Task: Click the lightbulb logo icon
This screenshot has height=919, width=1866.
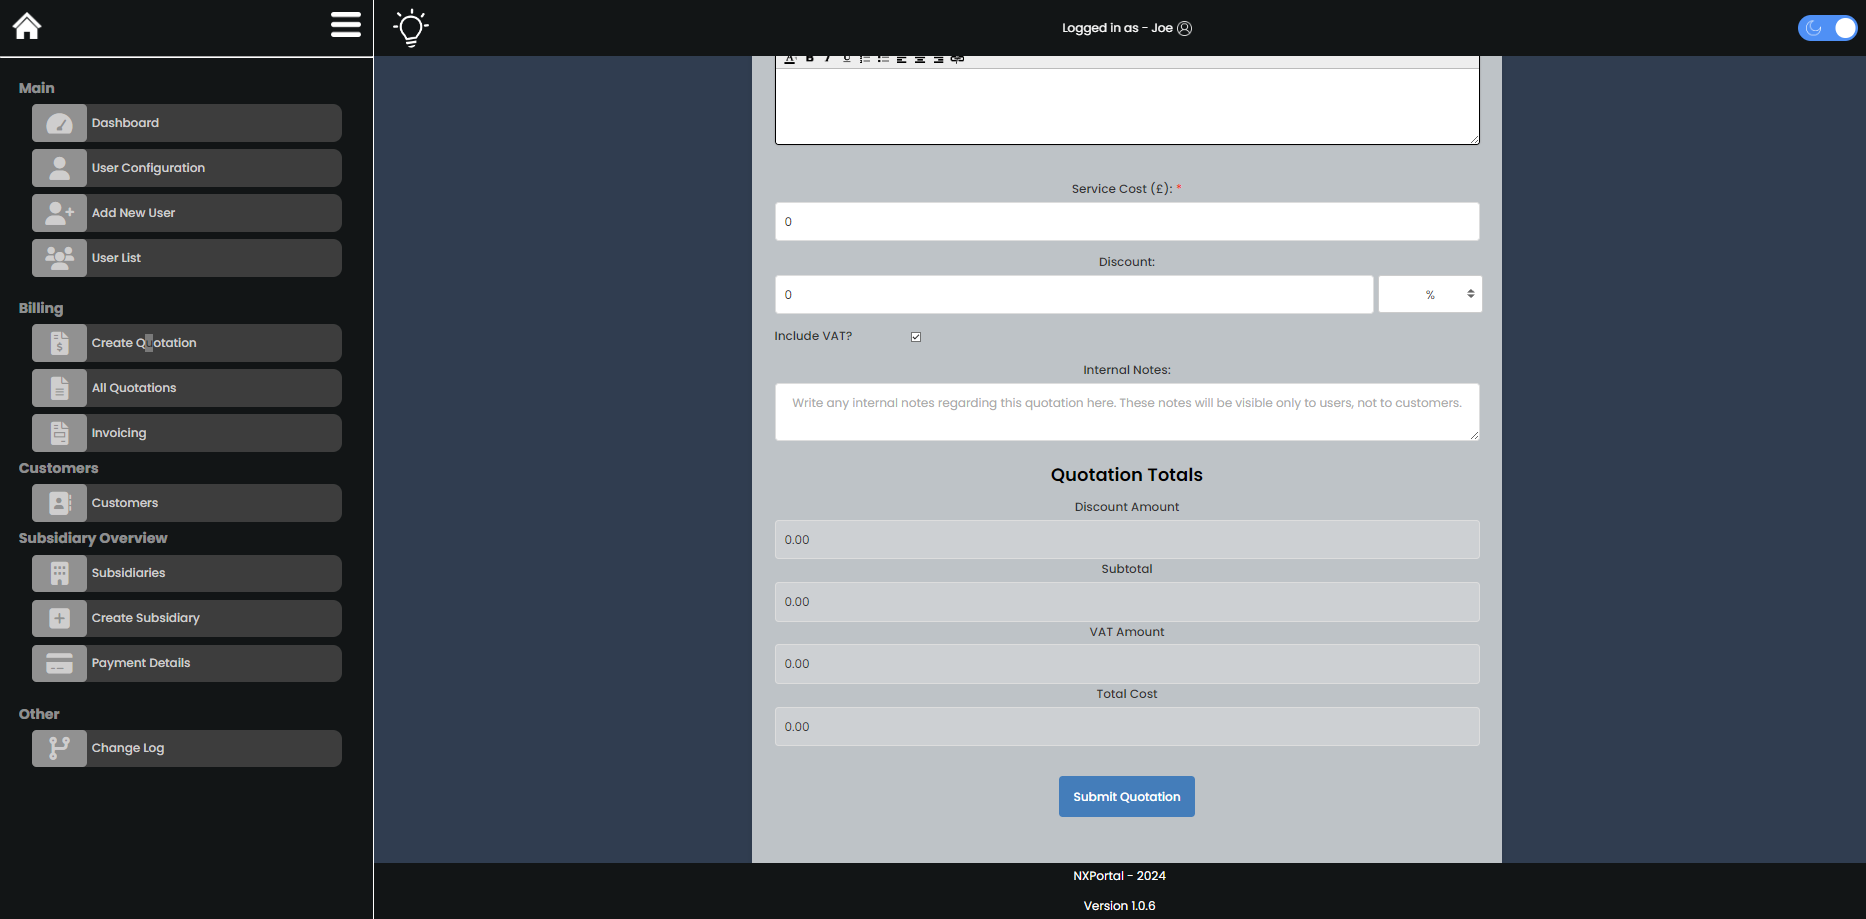Action: pyautogui.click(x=411, y=28)
